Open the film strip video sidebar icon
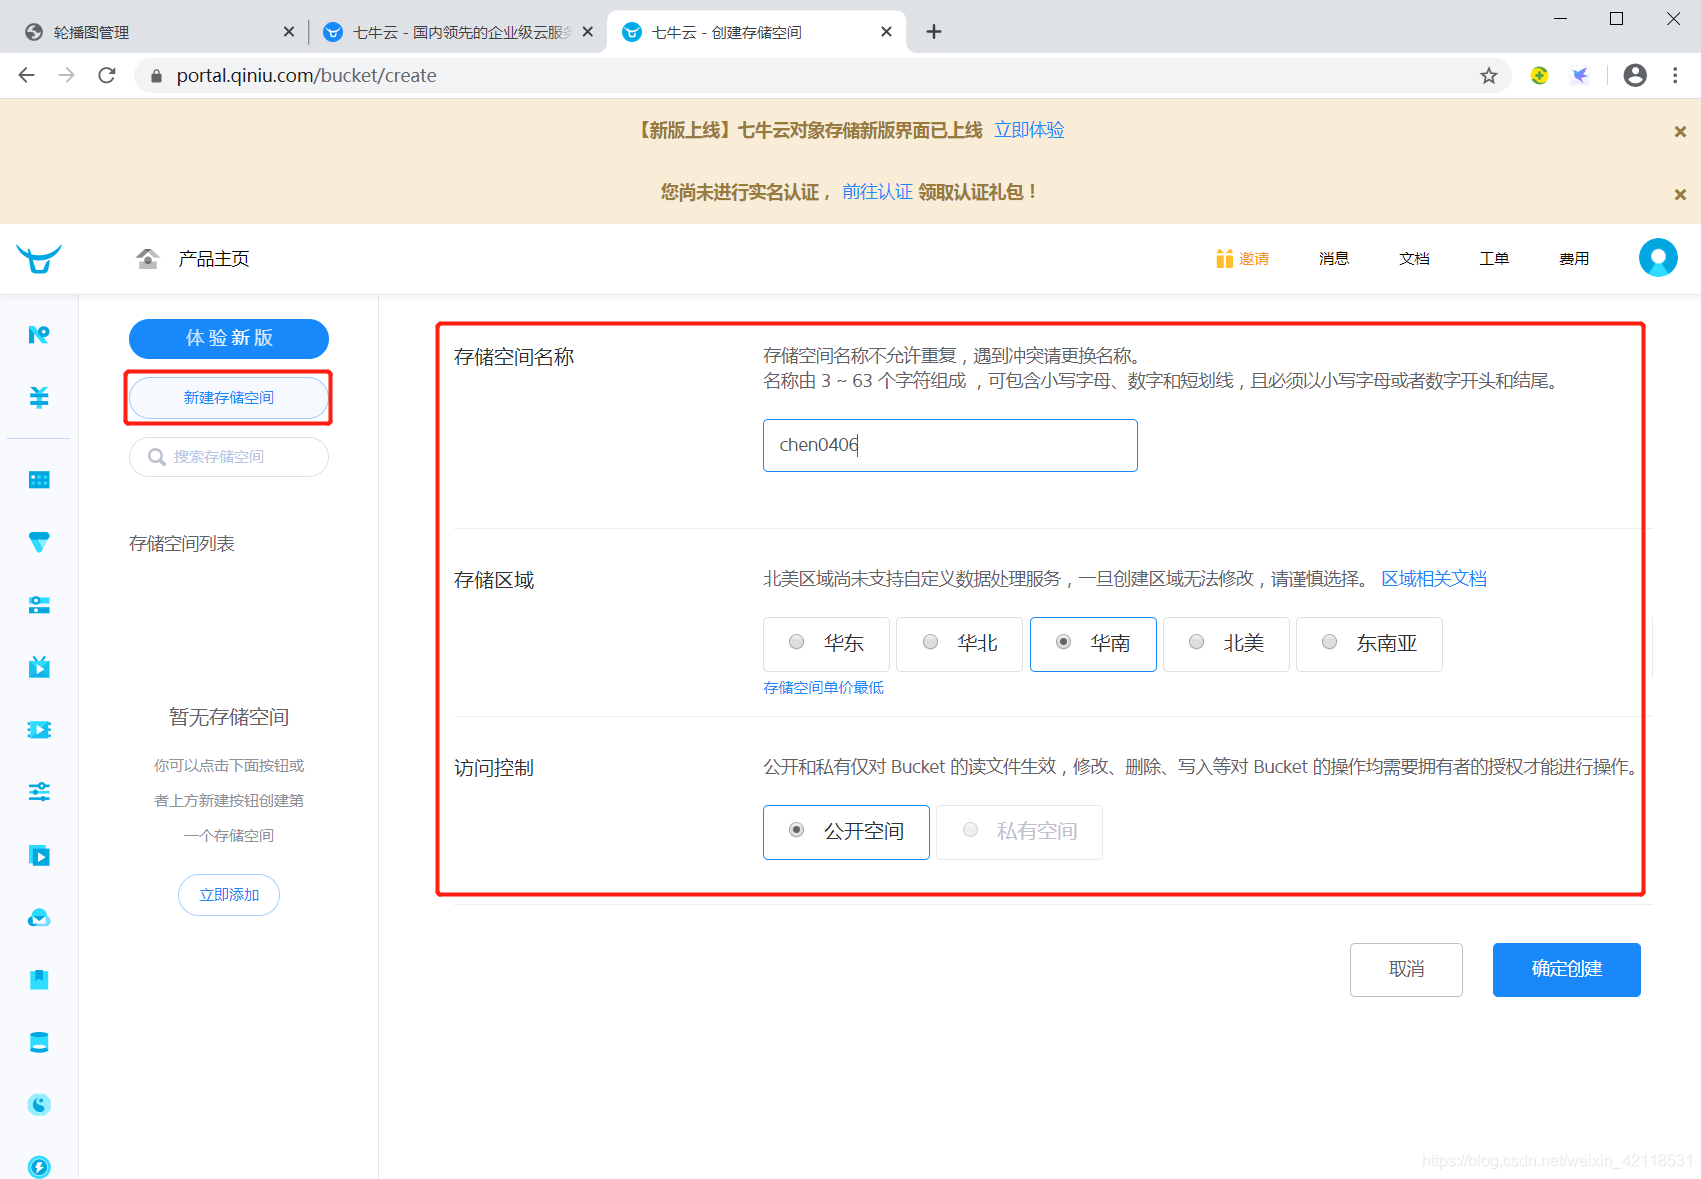The height and width of the screenshot is (1179, 1701). click(x=39, y=730)
